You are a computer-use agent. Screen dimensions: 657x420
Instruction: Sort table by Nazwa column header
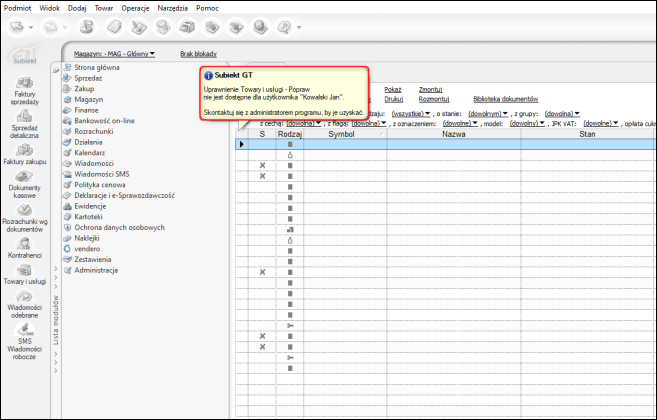pos(454,134)
